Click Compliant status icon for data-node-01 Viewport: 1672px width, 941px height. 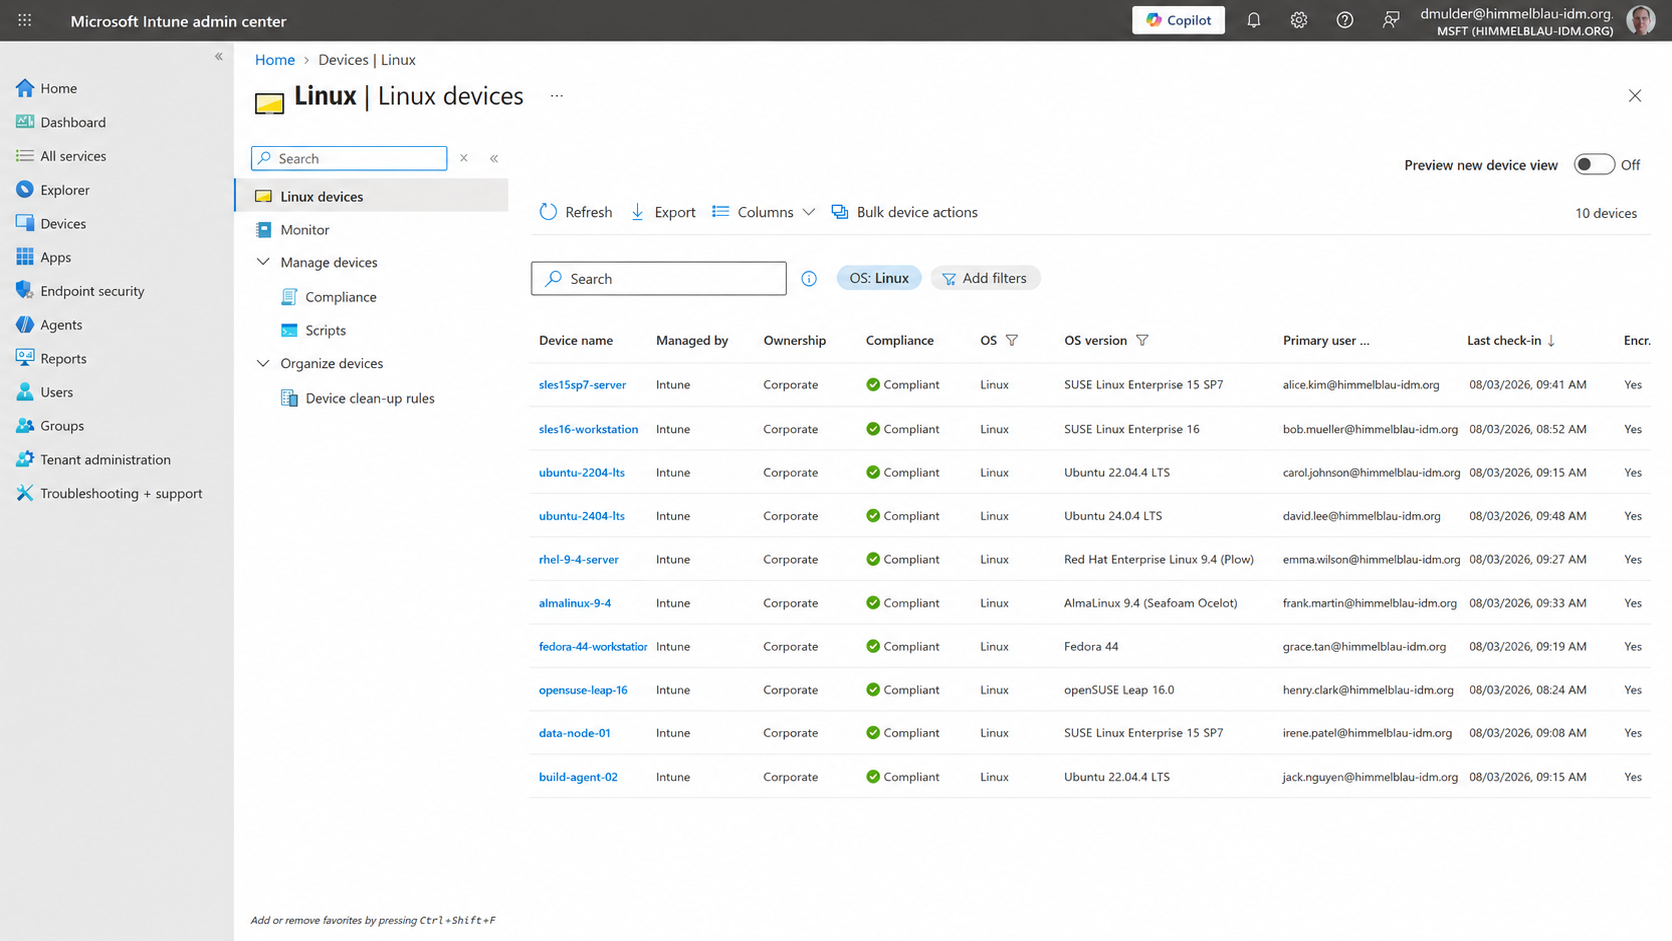[x=873, y=733]
